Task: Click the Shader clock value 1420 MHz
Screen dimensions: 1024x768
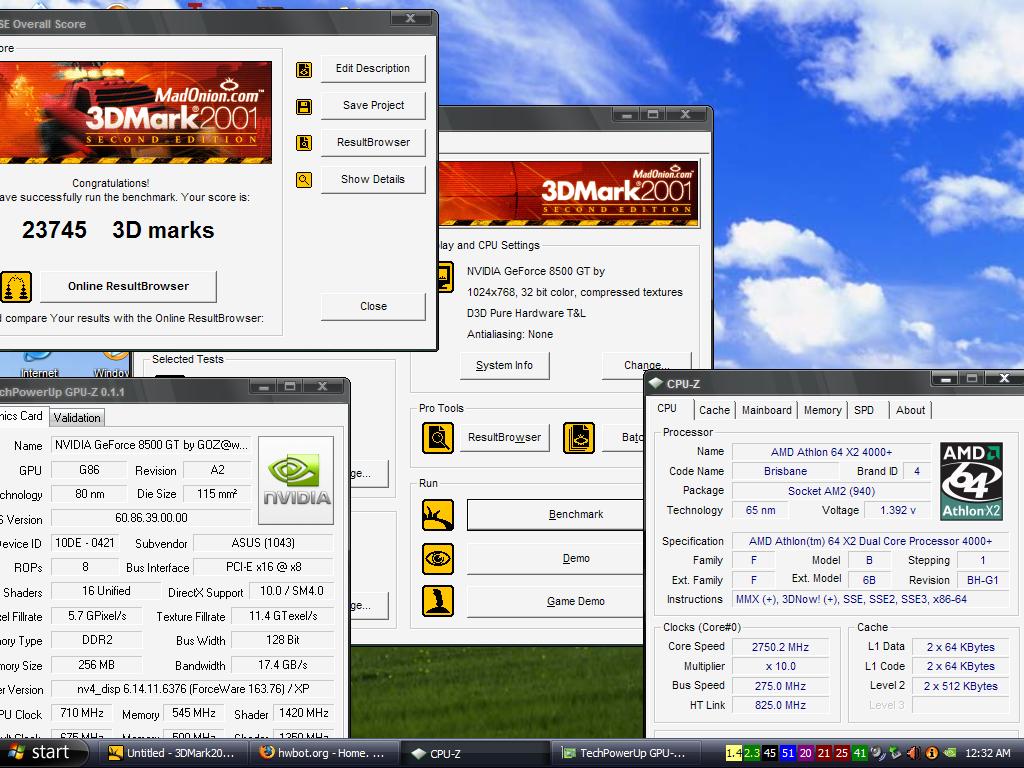Action: pos(304,713)
